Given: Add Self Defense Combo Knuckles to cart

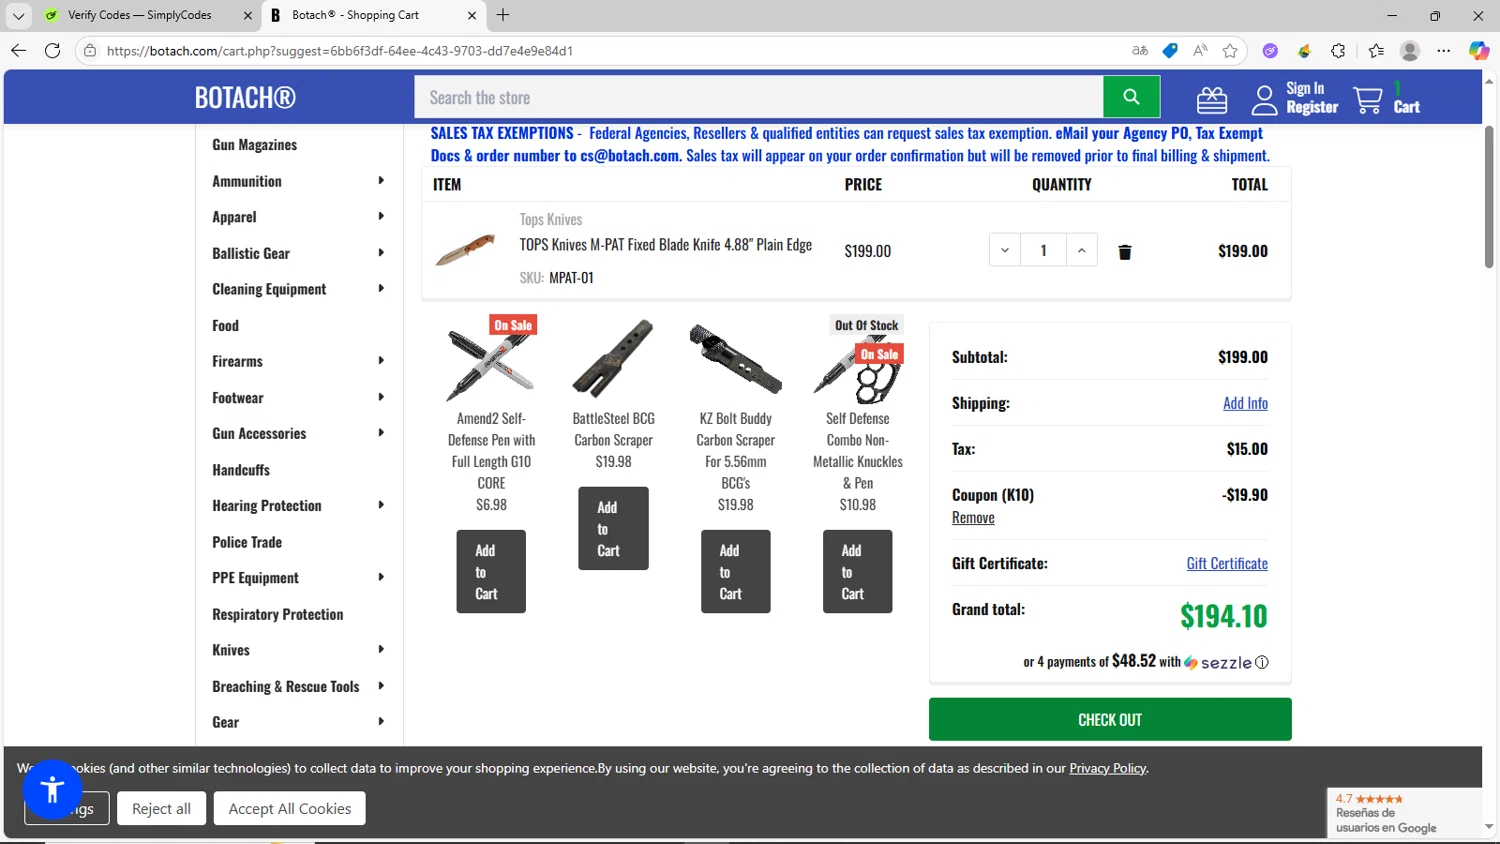Looking at the screenshot, I should (857, 572).
